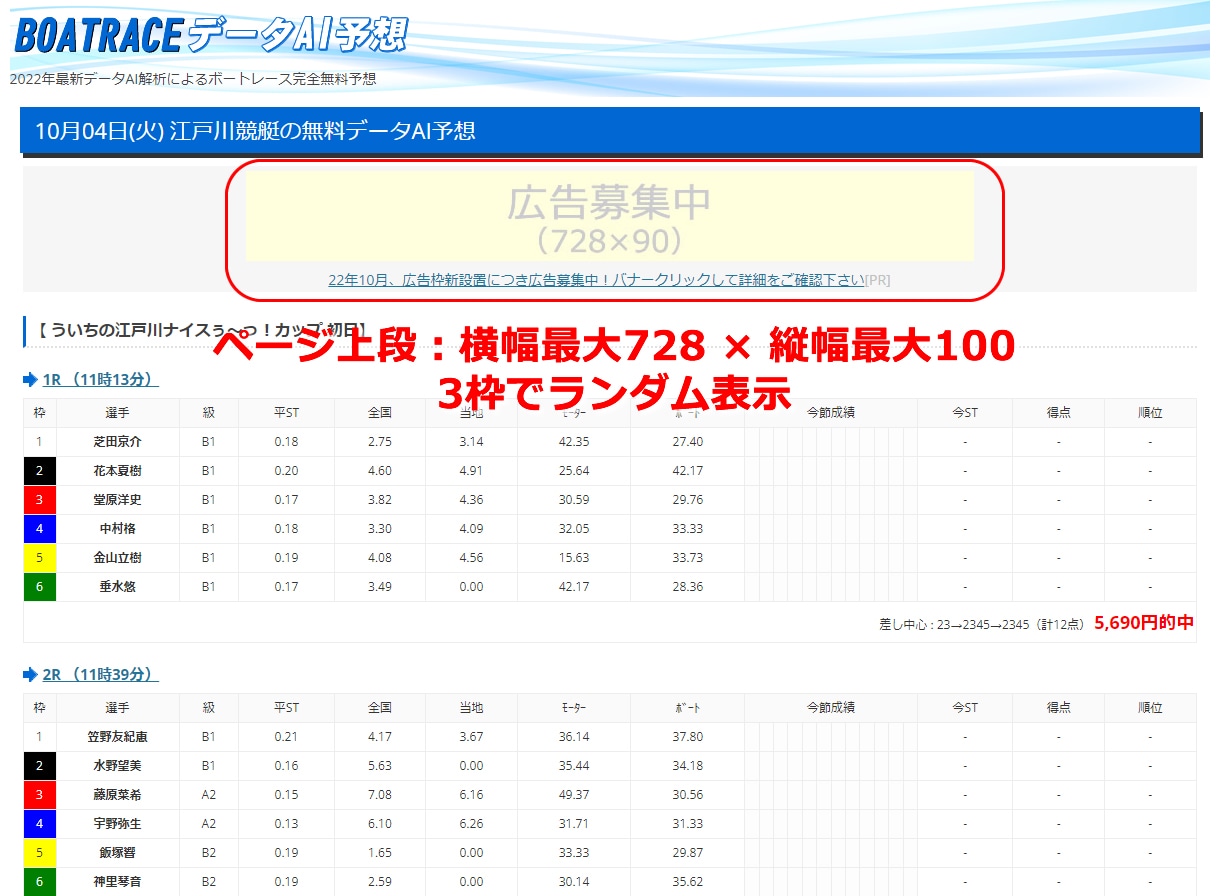Click 藤原菜希's motor rate 49.37

574,794
